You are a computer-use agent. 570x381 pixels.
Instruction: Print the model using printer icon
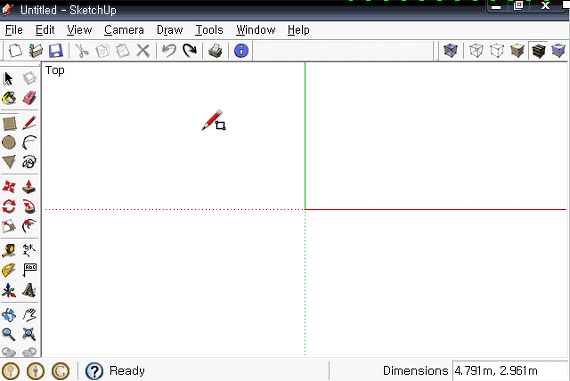(x=215, y=51)
